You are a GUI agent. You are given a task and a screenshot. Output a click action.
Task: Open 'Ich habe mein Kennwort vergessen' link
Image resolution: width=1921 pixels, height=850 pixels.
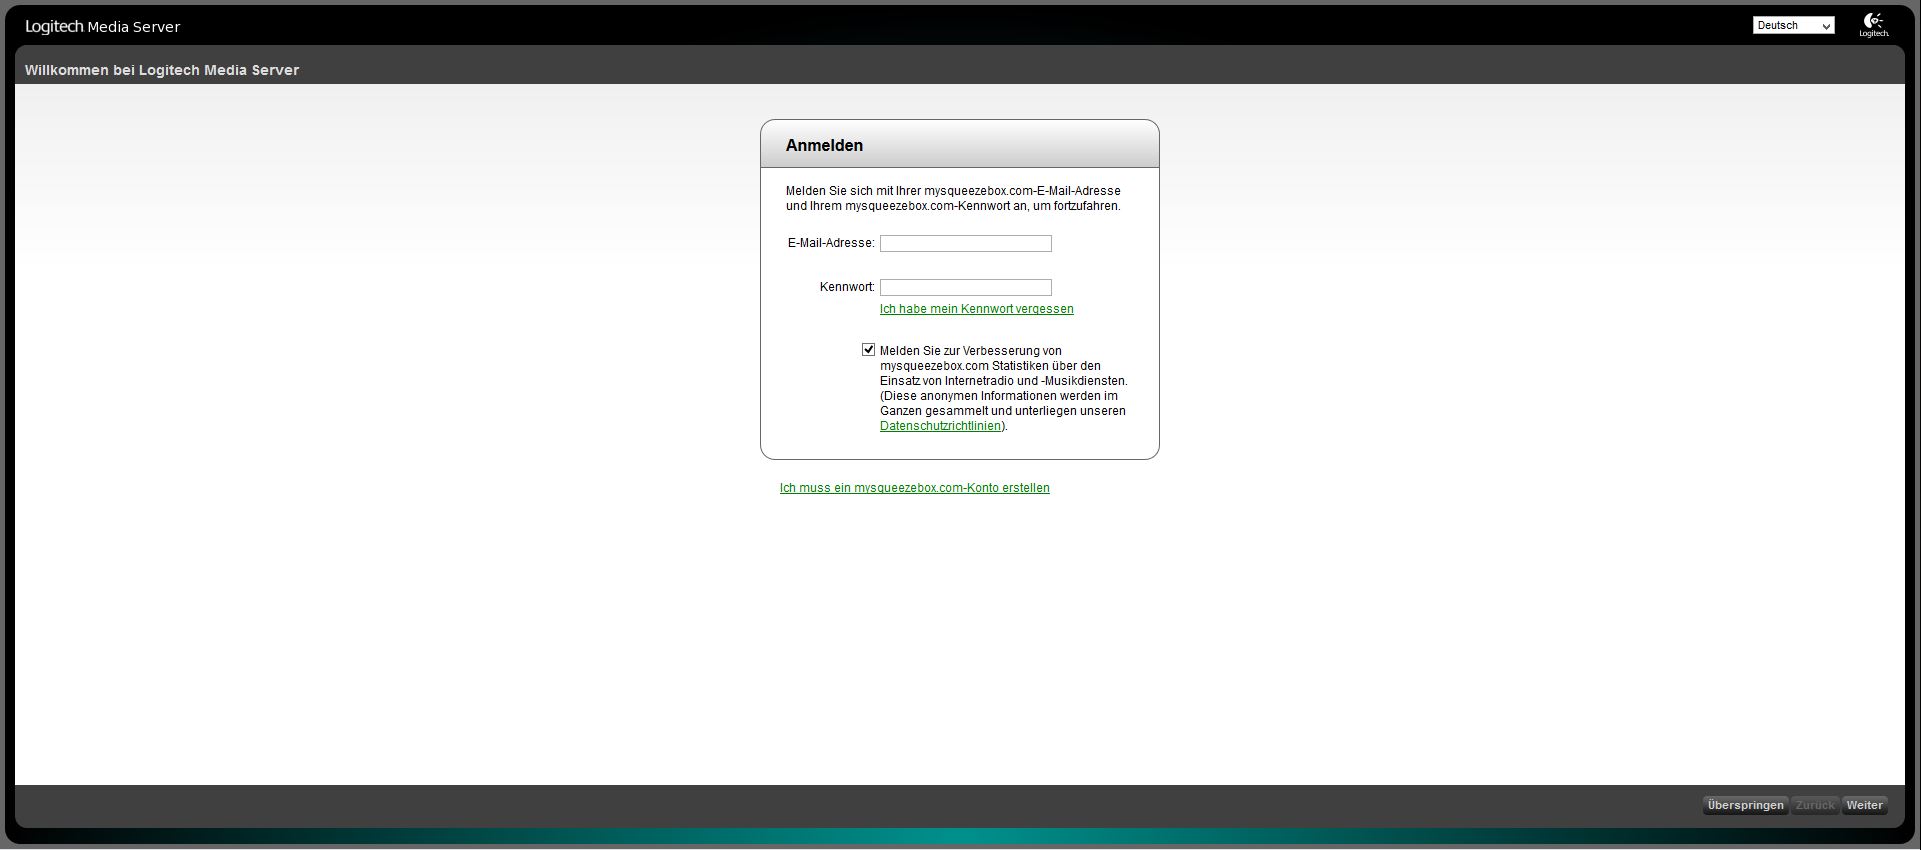(977, 309)
